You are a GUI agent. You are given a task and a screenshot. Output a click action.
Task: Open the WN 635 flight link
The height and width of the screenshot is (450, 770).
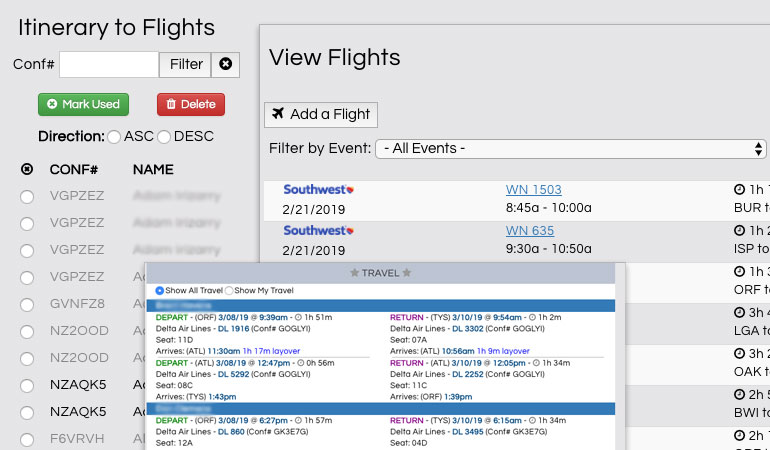[x=529, y=231]
